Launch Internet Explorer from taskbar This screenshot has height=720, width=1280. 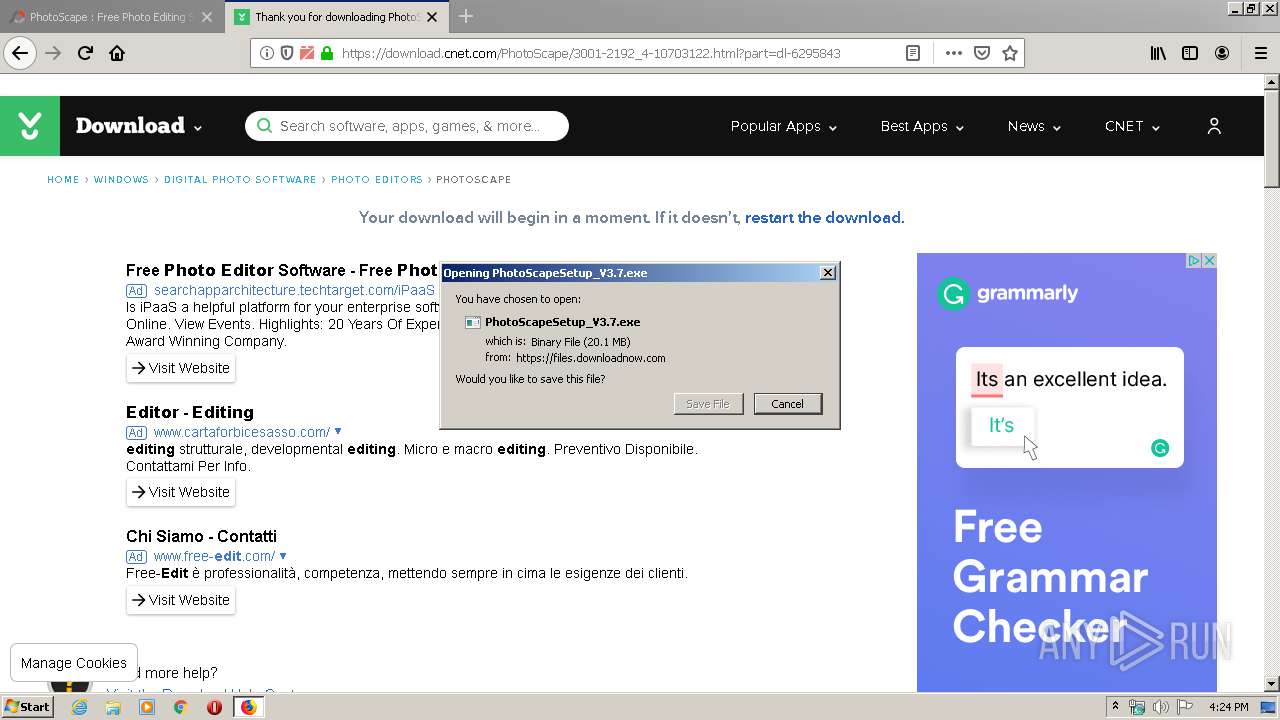tap(80, 707)
